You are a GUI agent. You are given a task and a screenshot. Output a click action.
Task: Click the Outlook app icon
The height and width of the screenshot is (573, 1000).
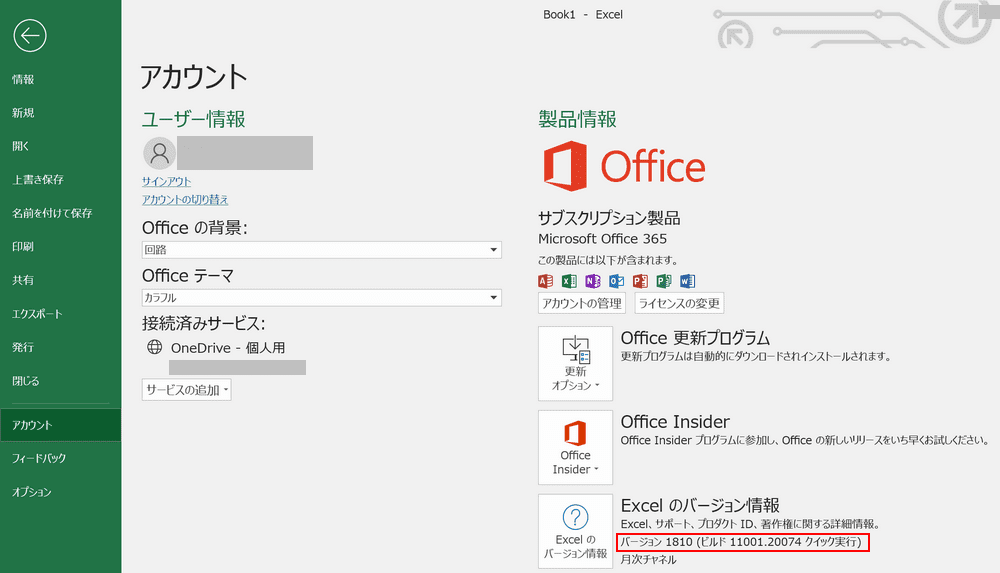tap(616, 281)
